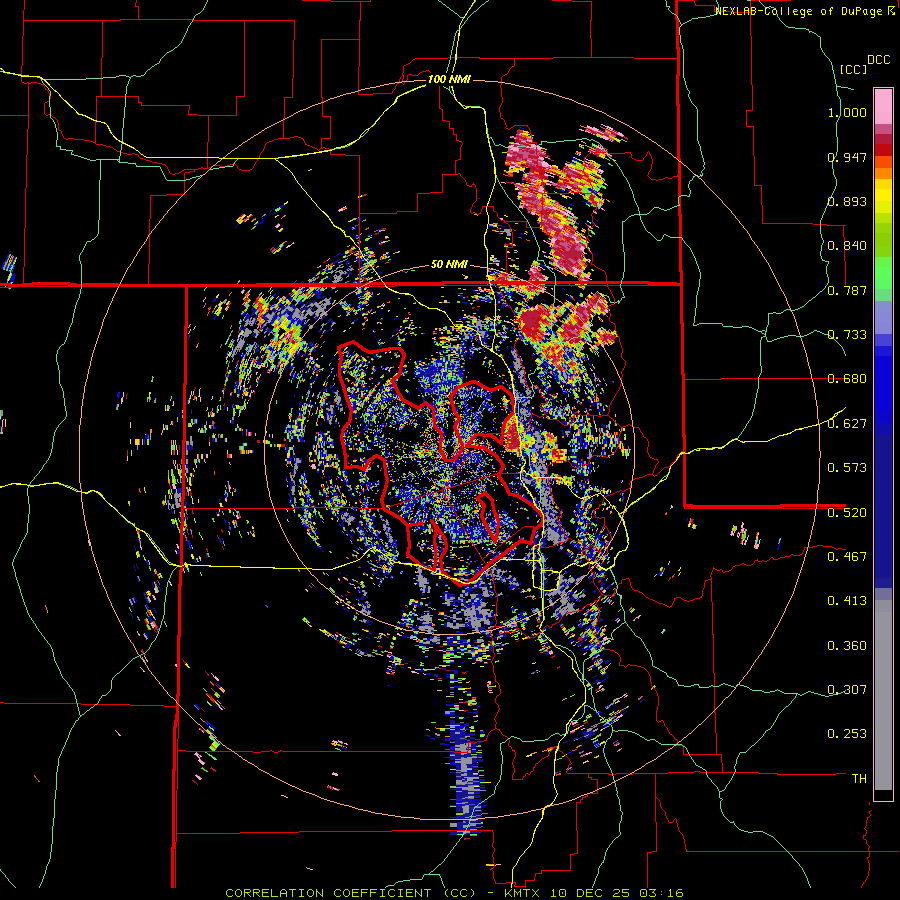Pick the yellow segment near 0.893
The height and width of the screenshot is (900, 900).
[x=883, y=196]
